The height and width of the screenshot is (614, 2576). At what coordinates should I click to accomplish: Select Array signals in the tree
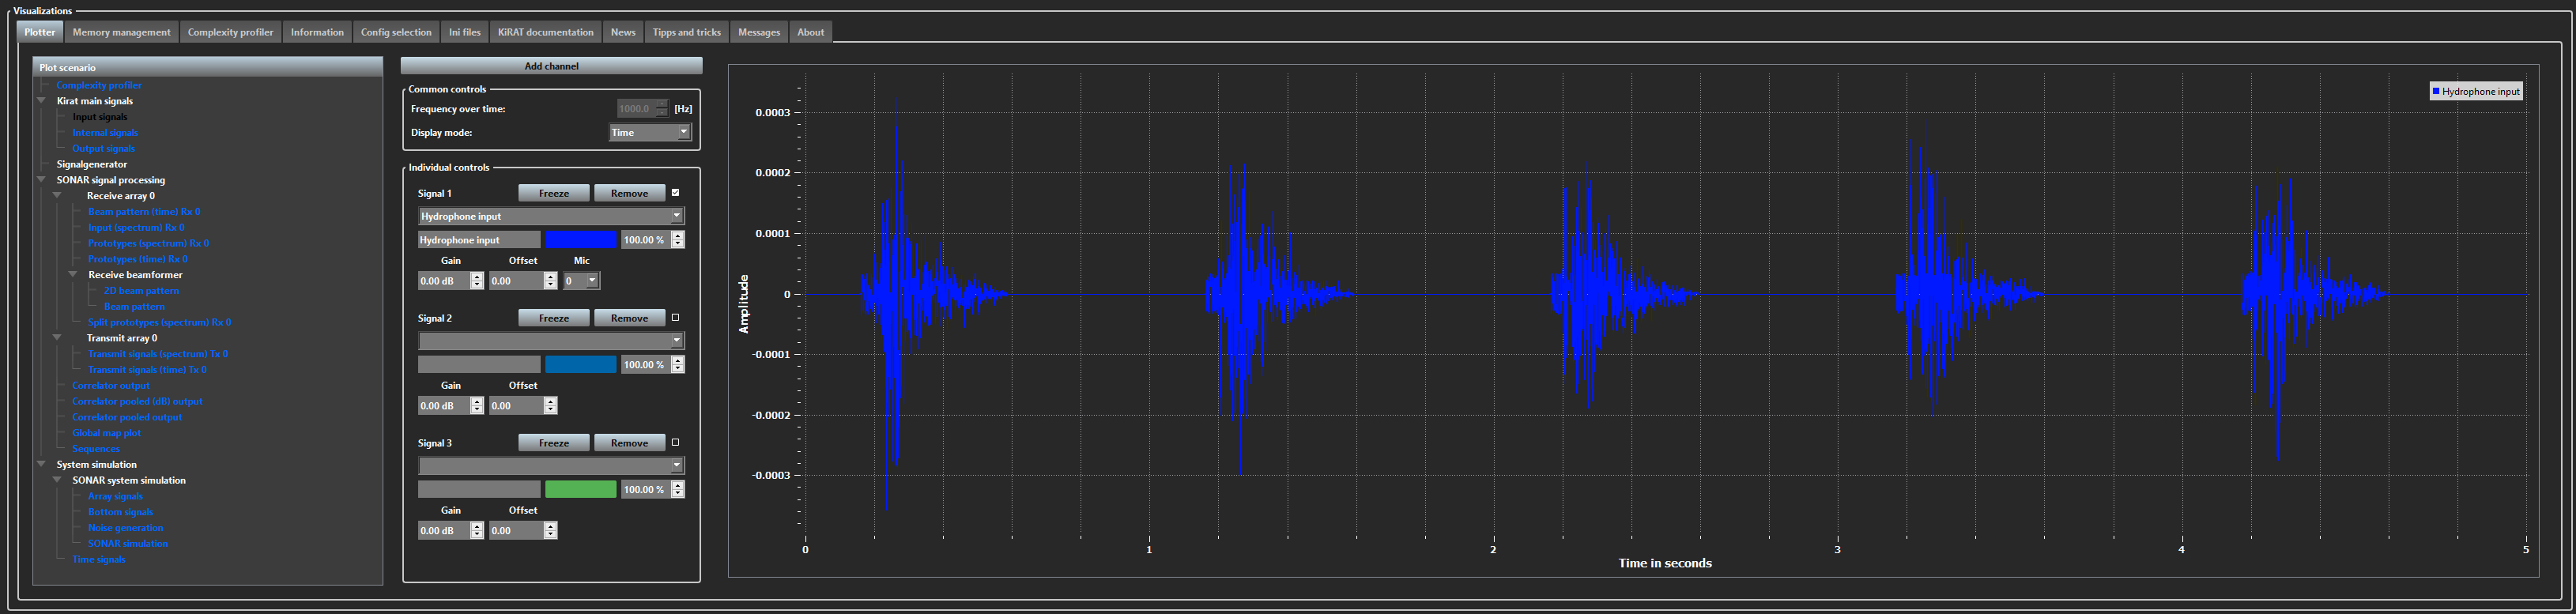click(115, 496)
